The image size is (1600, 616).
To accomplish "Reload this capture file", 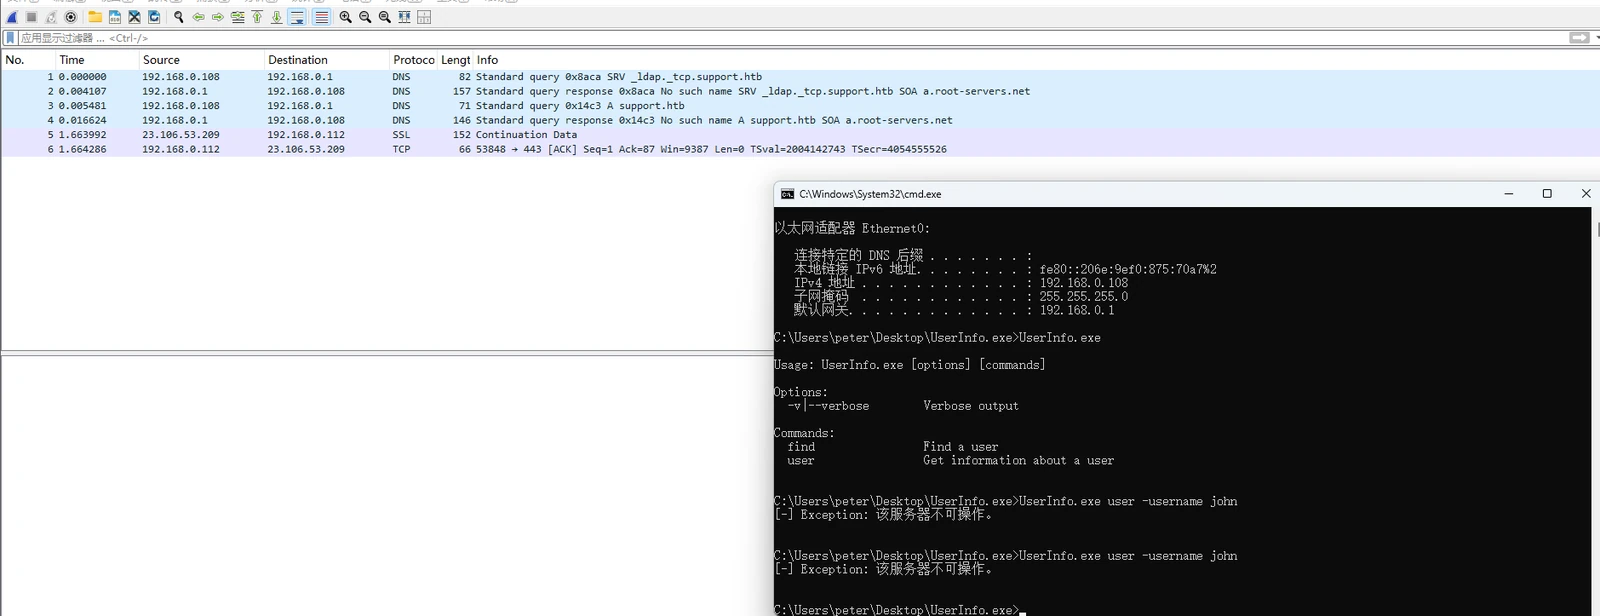I will [x=154, y=17].
